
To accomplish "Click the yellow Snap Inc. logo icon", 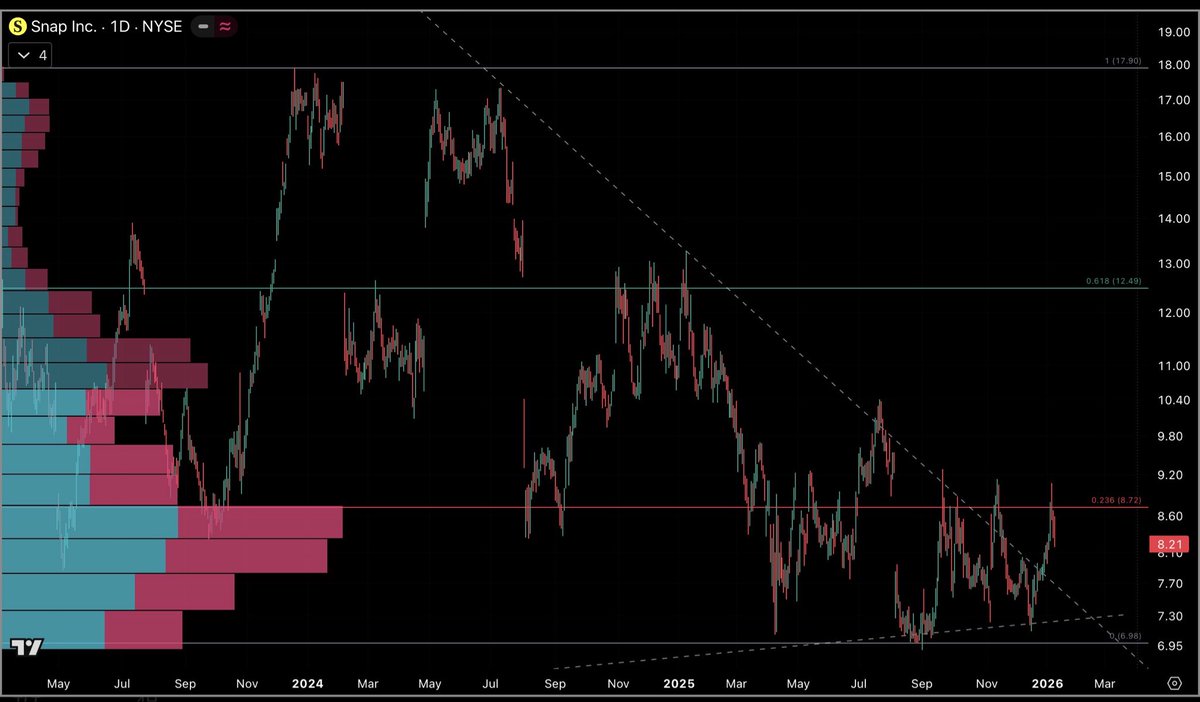I will (18, 26).
